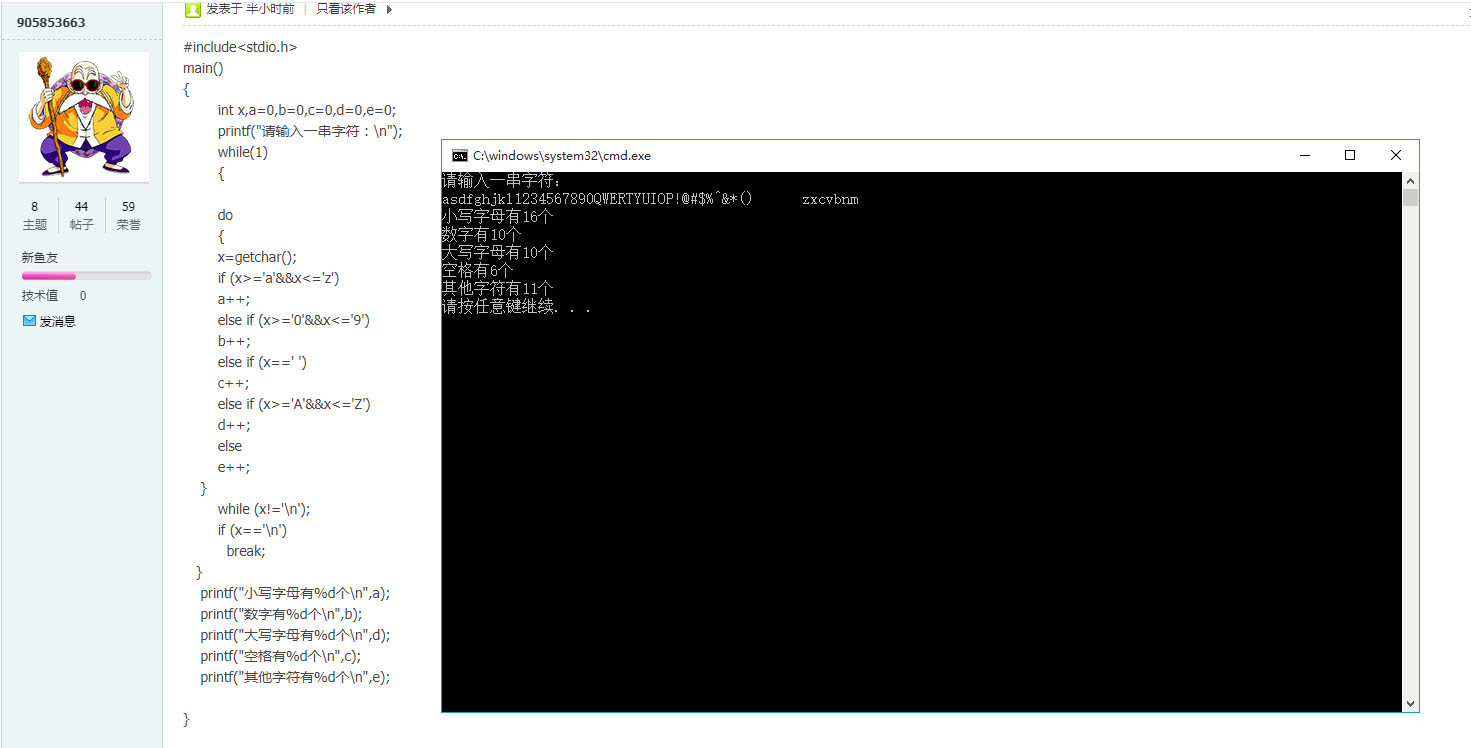Click the cmd window scrollbar down arrow
The height and width of the screenshot is (748, 1471).
pyautogui.click(x=1410, y=704)
